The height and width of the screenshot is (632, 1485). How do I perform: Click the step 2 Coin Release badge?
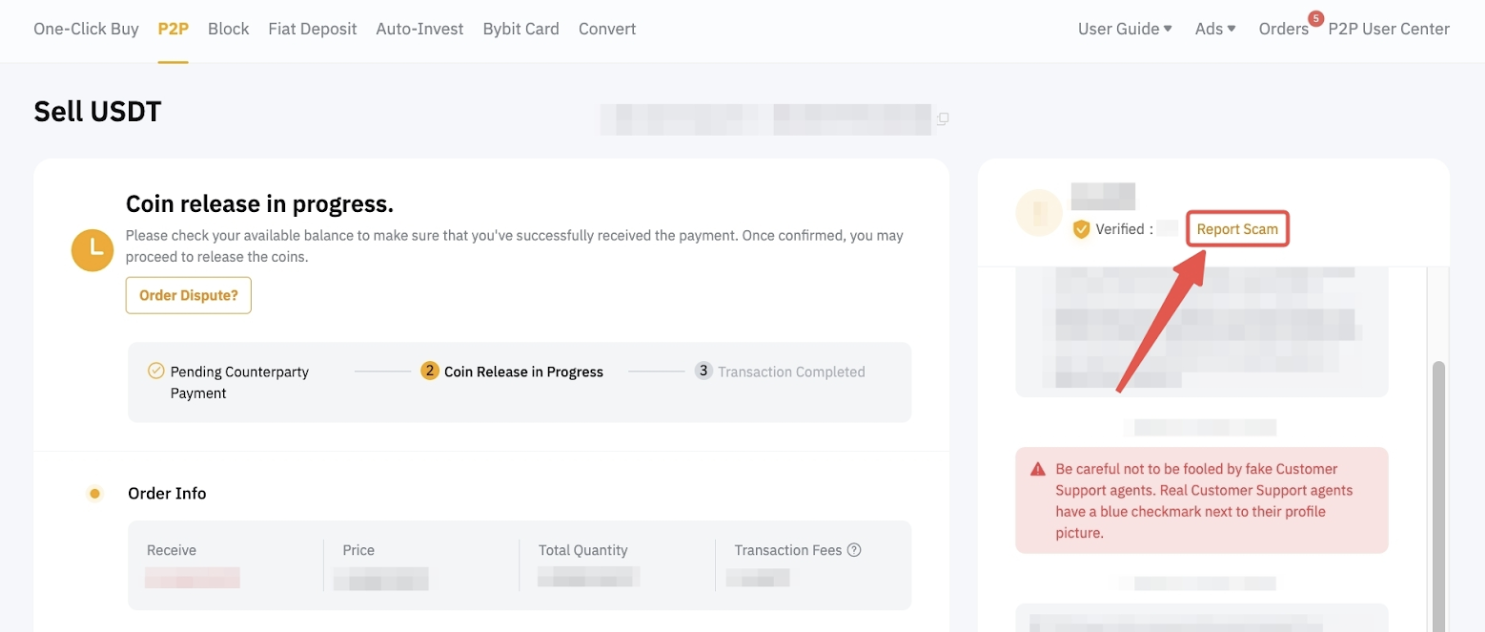click(430, 371)
